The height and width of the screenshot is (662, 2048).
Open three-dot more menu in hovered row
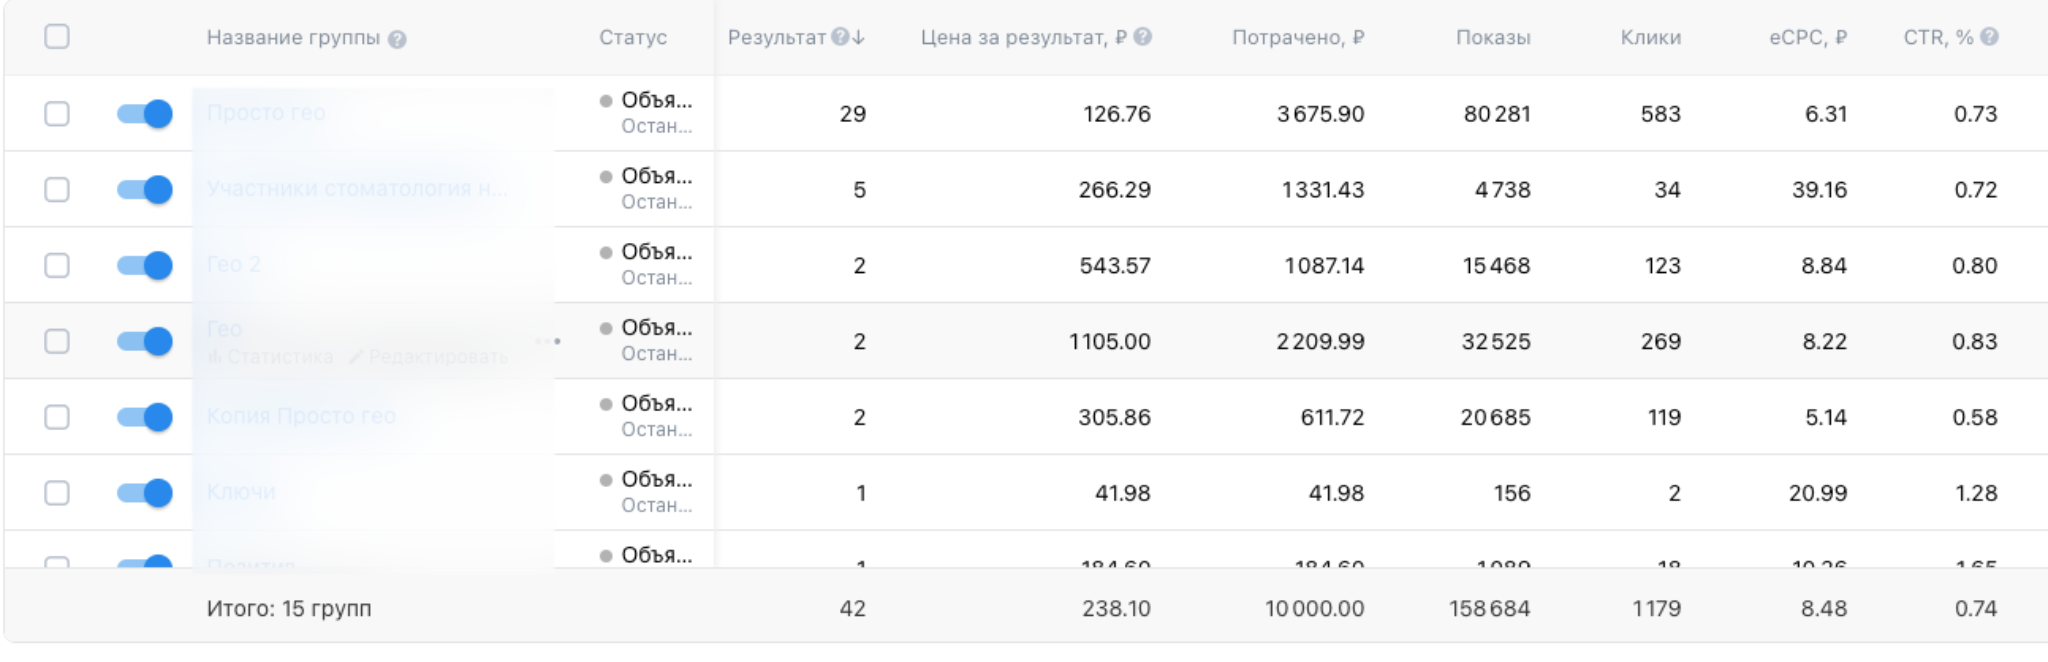(x=547, y=341)
